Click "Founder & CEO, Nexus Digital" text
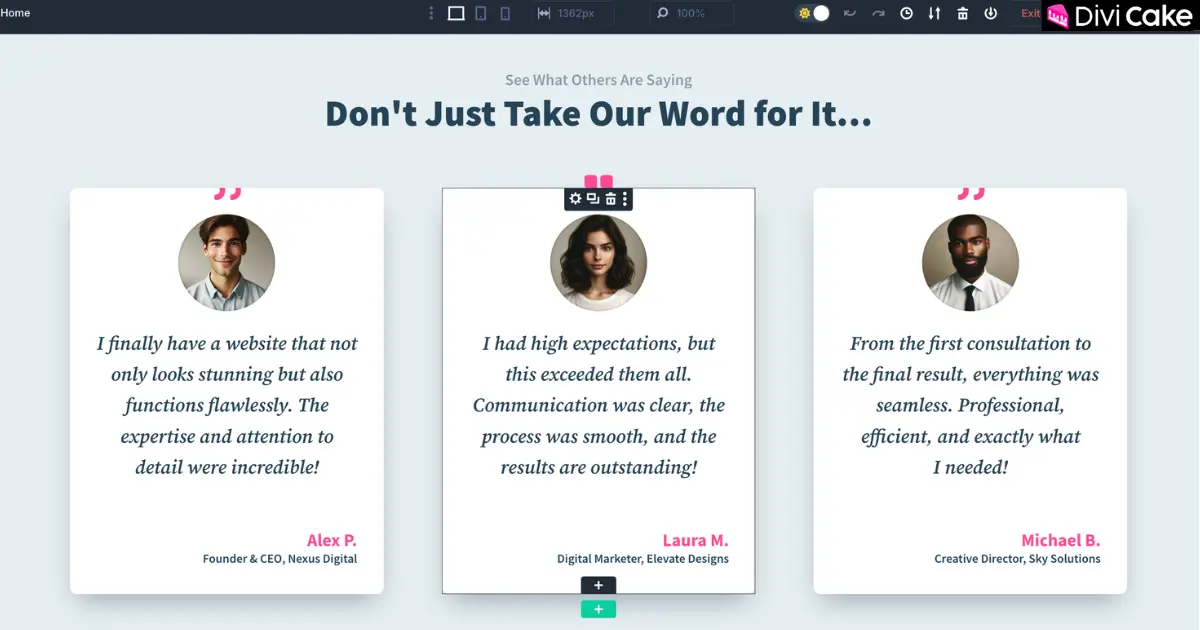Screen dimensions: 1200x630 coord(280,559)
